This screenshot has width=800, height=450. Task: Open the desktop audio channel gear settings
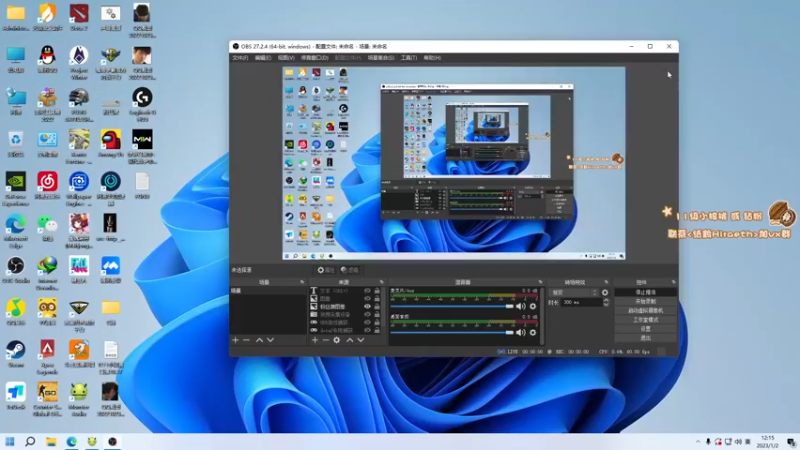point(533,332)
